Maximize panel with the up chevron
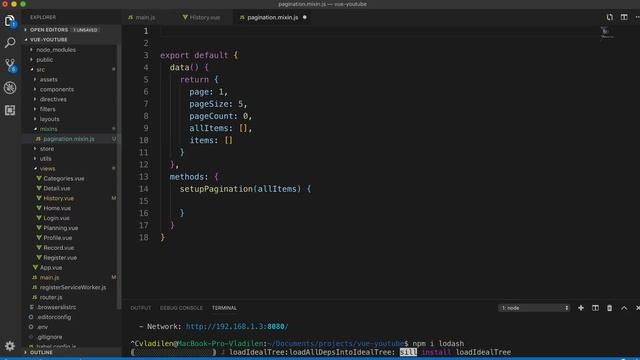 tap(624, 308)
